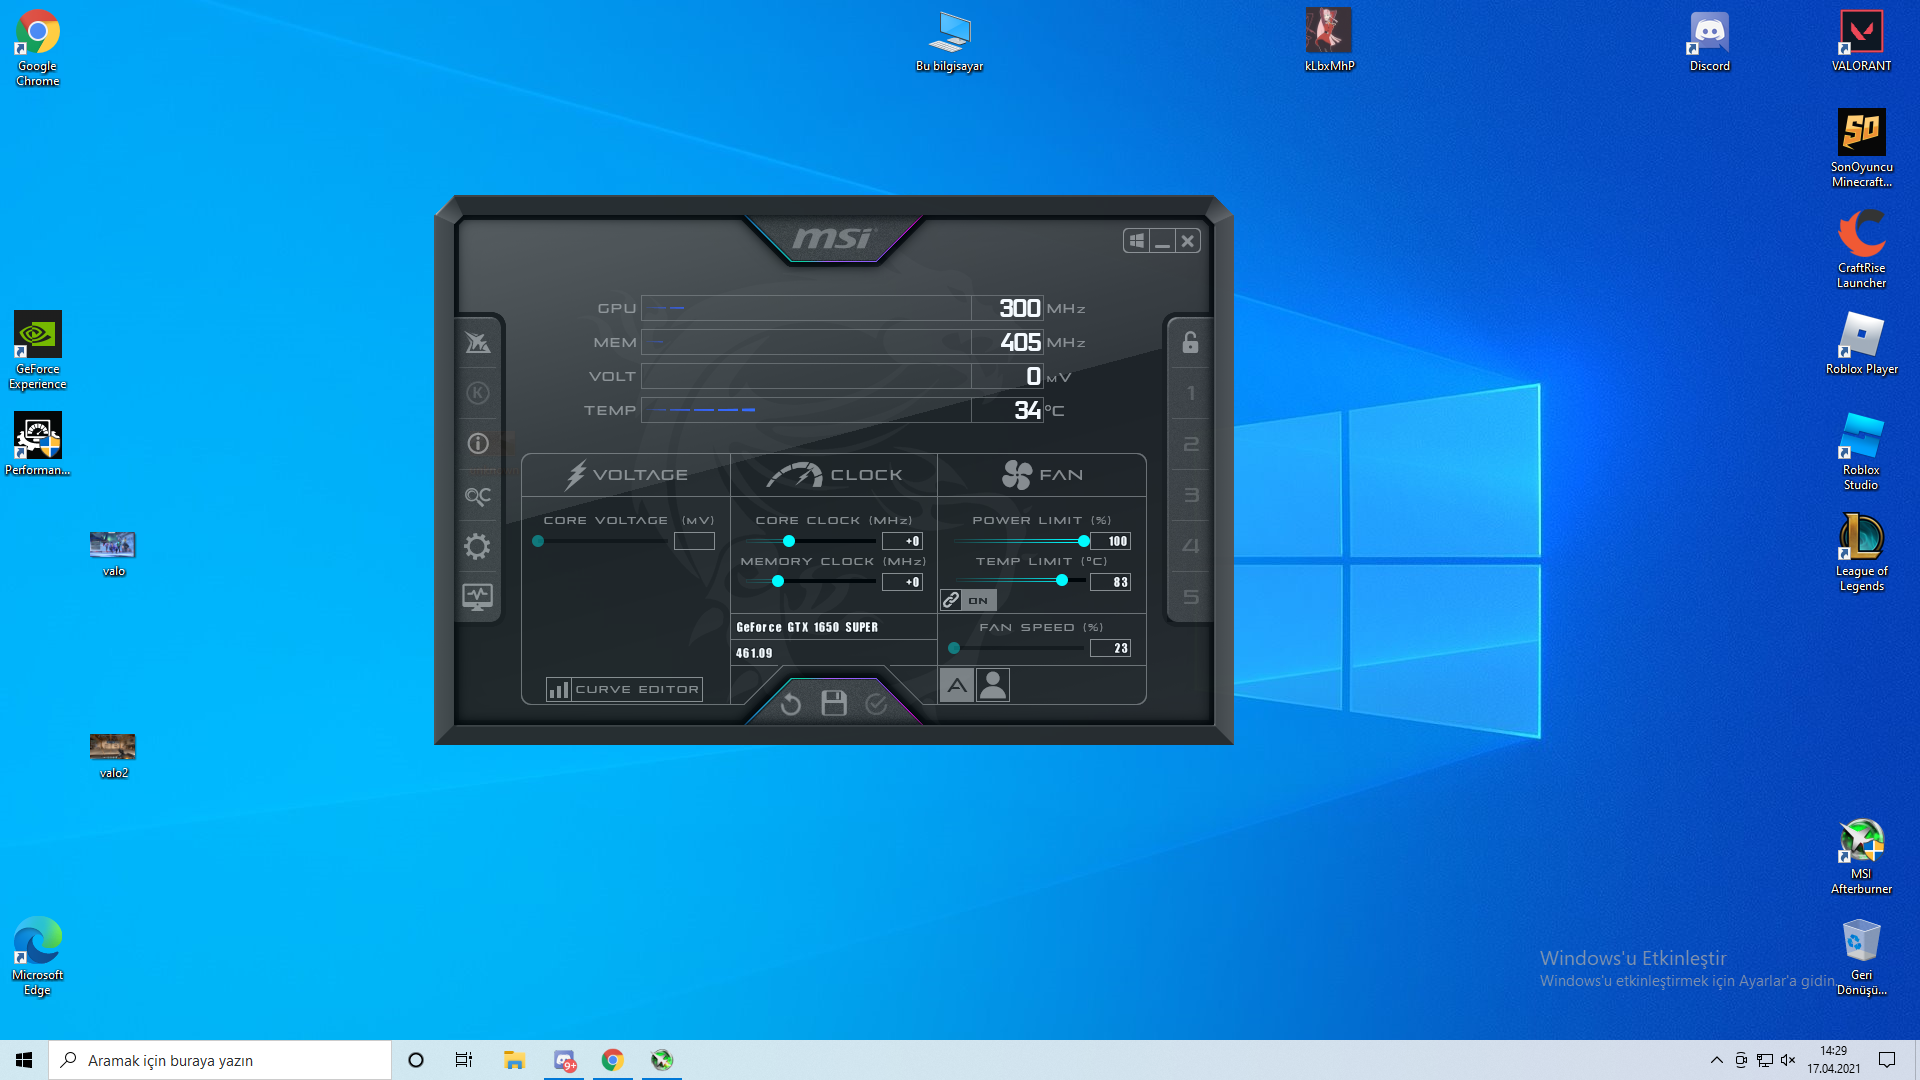The width and height of the screenshot is (1920, 1080).
Task: Select profile slot 1
Action: 1190,393
